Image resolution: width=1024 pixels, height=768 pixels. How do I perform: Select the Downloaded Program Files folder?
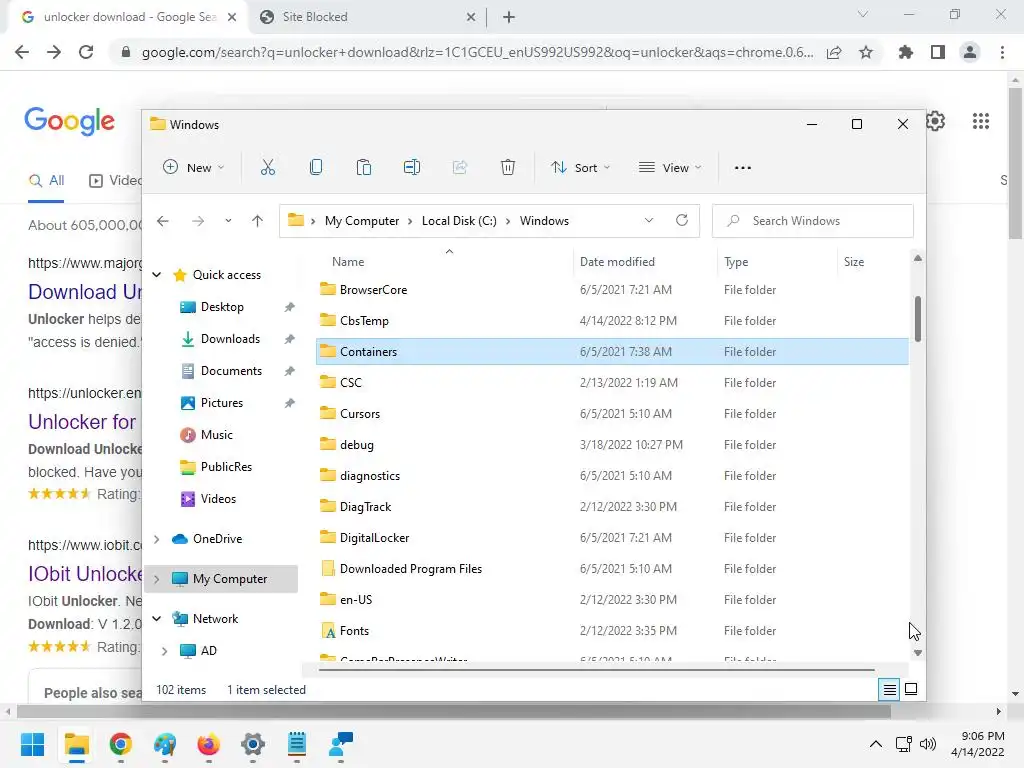pos(612,569)
